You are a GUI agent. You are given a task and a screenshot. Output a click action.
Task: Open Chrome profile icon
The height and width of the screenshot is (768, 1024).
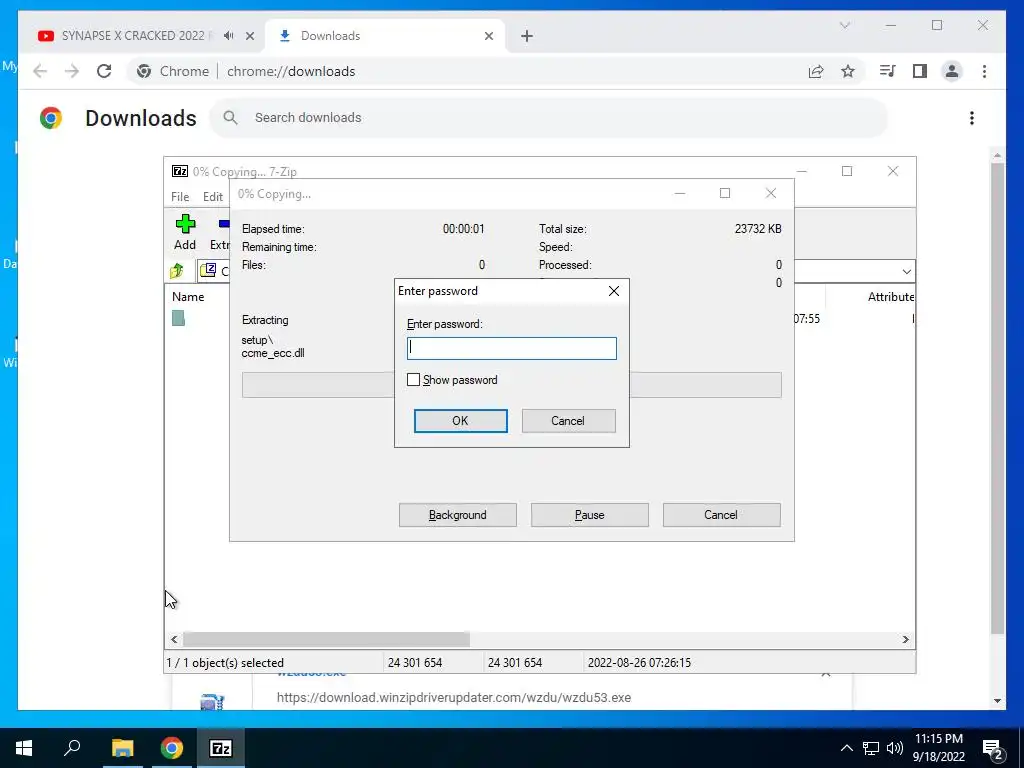952,71
